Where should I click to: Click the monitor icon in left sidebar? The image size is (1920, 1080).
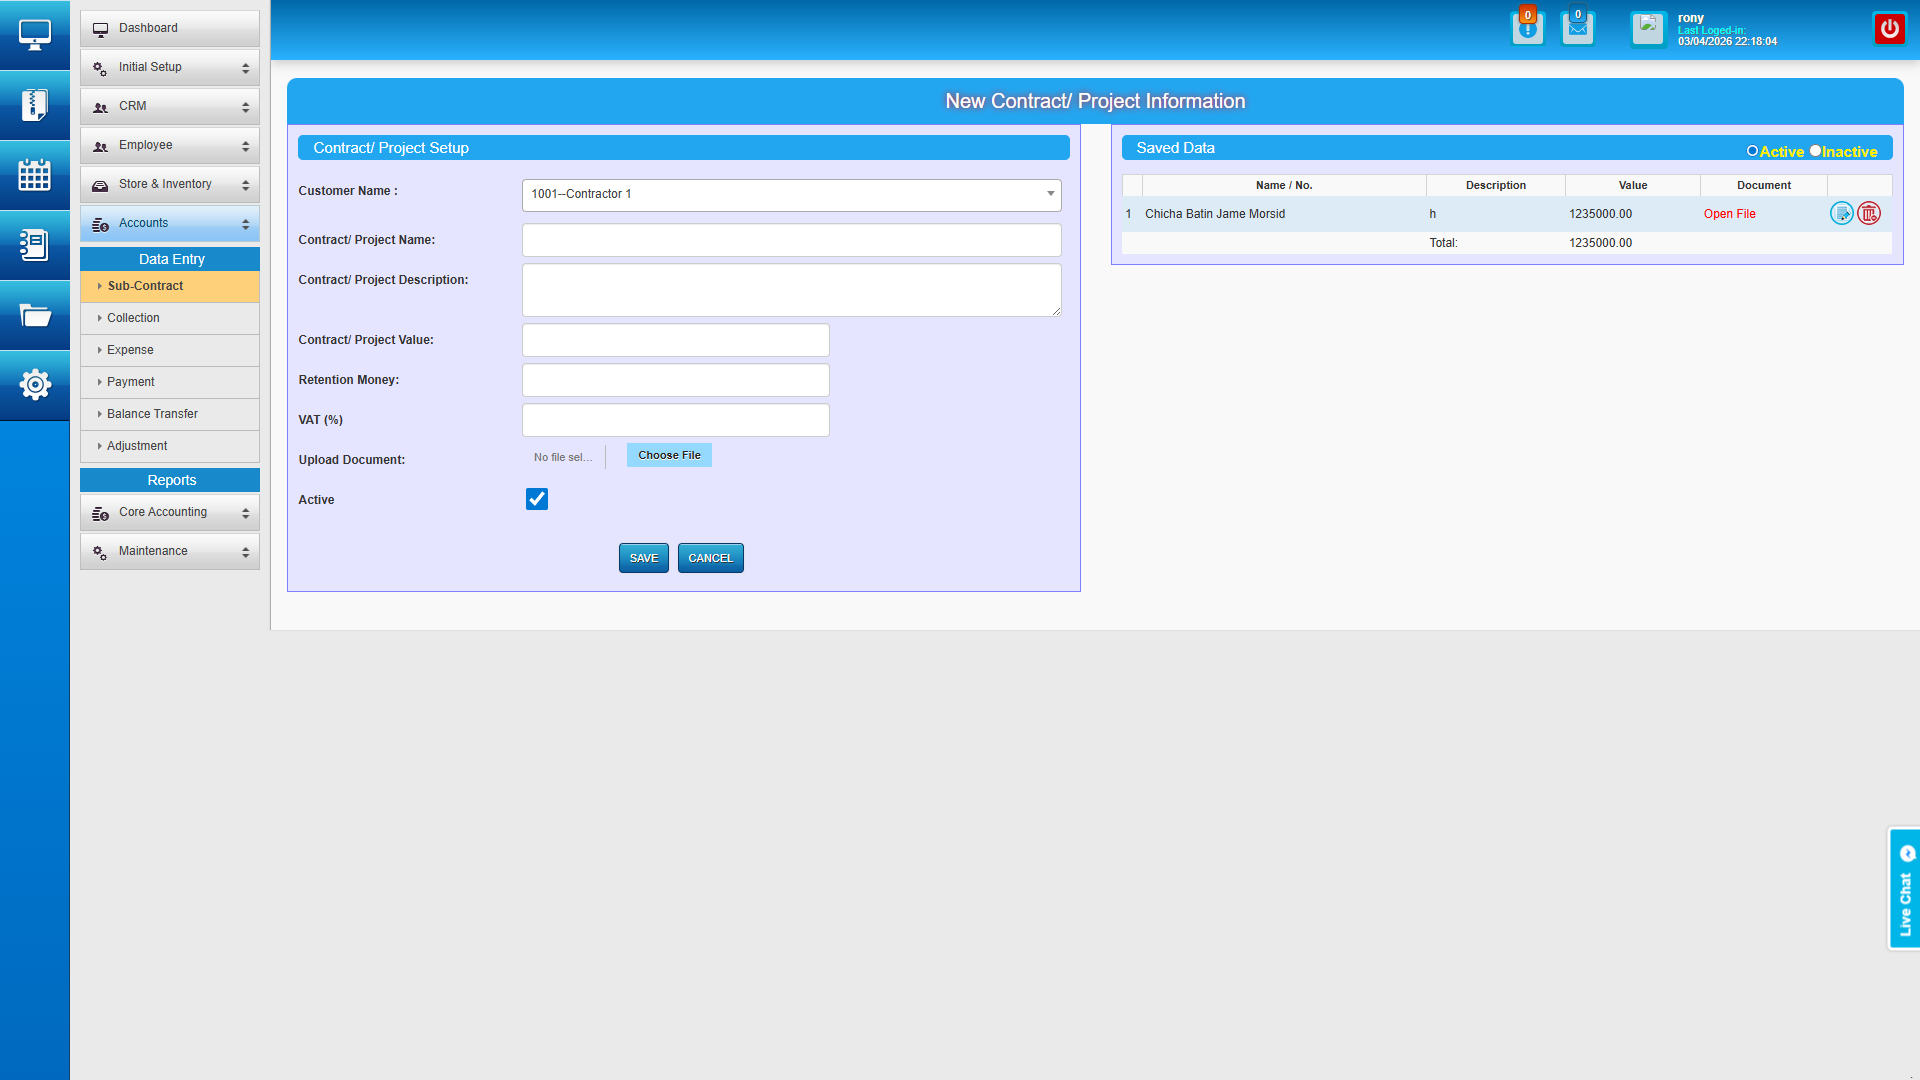[35, 35]
